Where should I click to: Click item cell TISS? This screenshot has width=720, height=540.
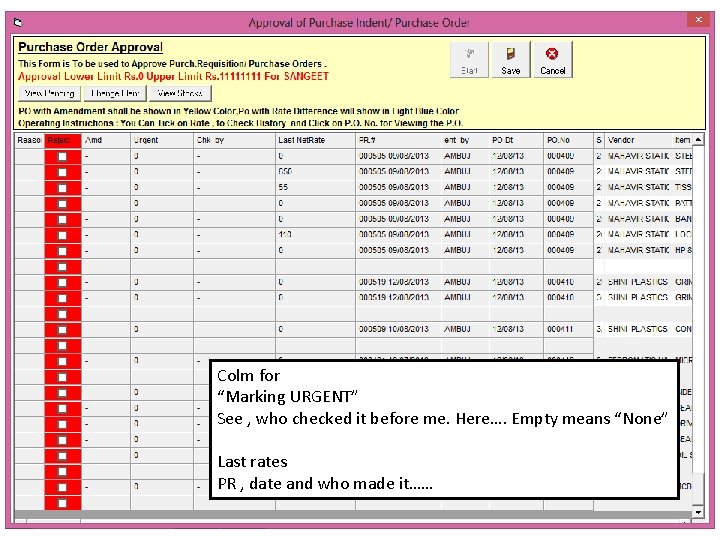click(x=683, y=187)
